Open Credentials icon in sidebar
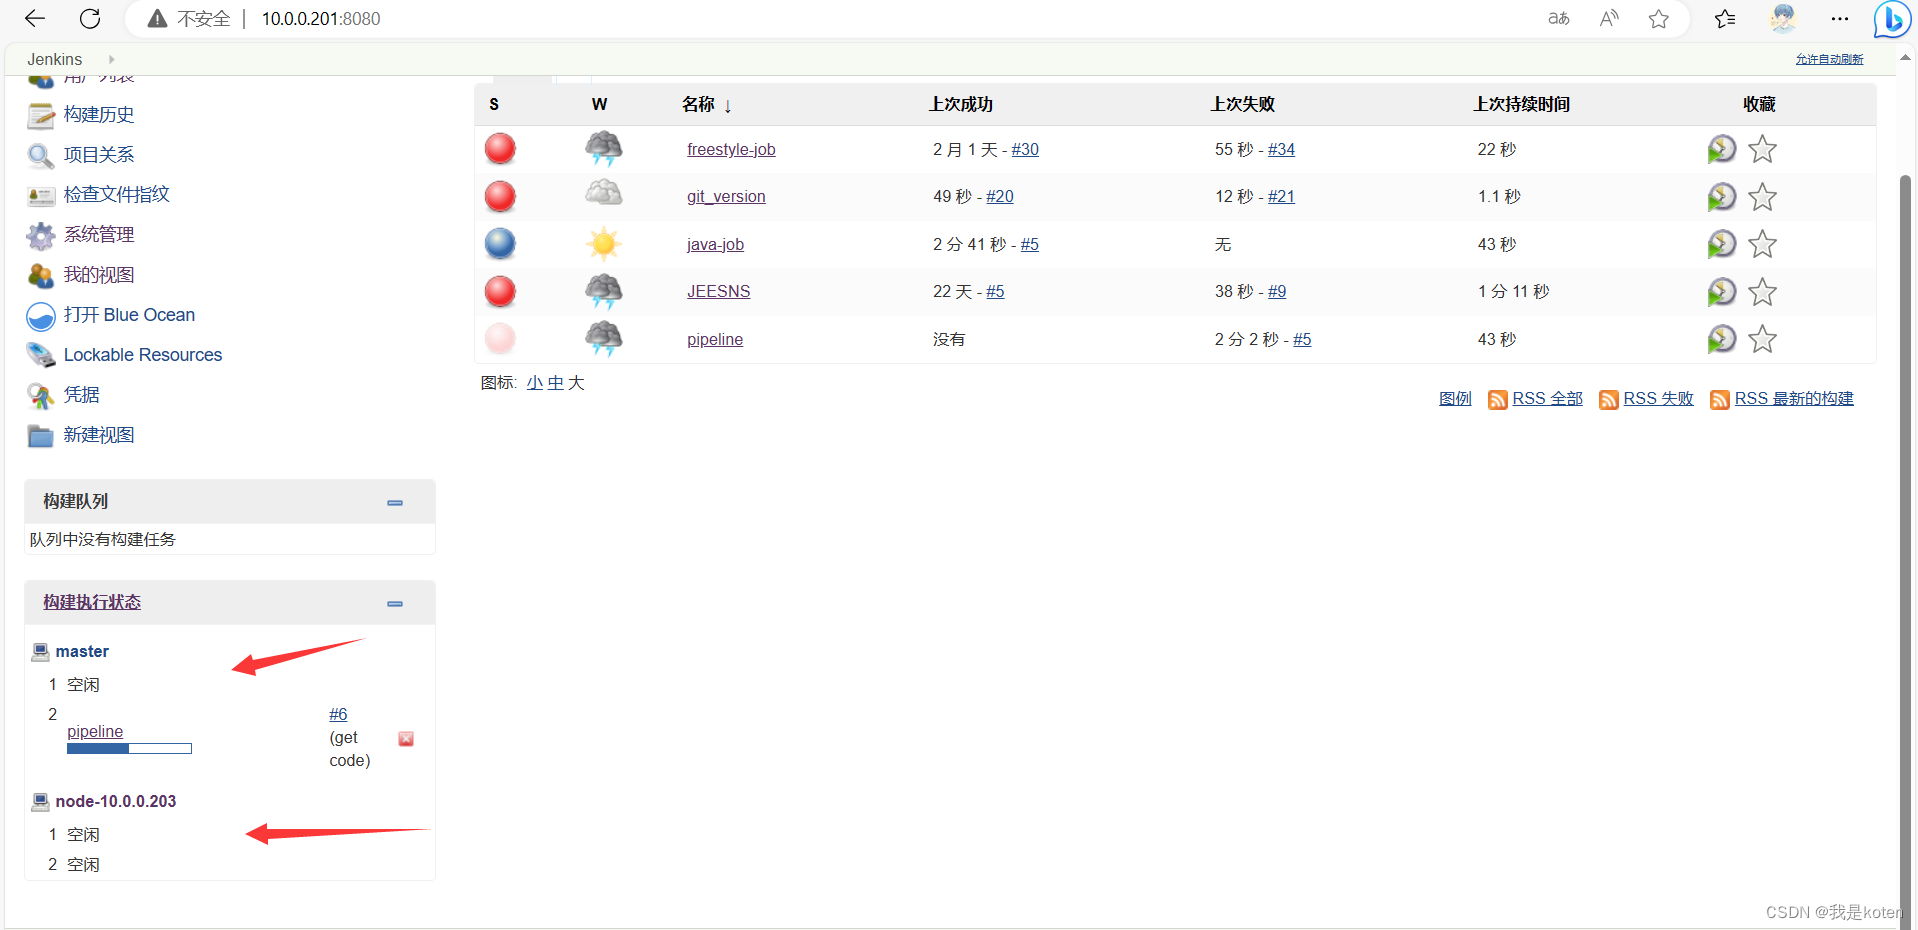 pos(41,395)
